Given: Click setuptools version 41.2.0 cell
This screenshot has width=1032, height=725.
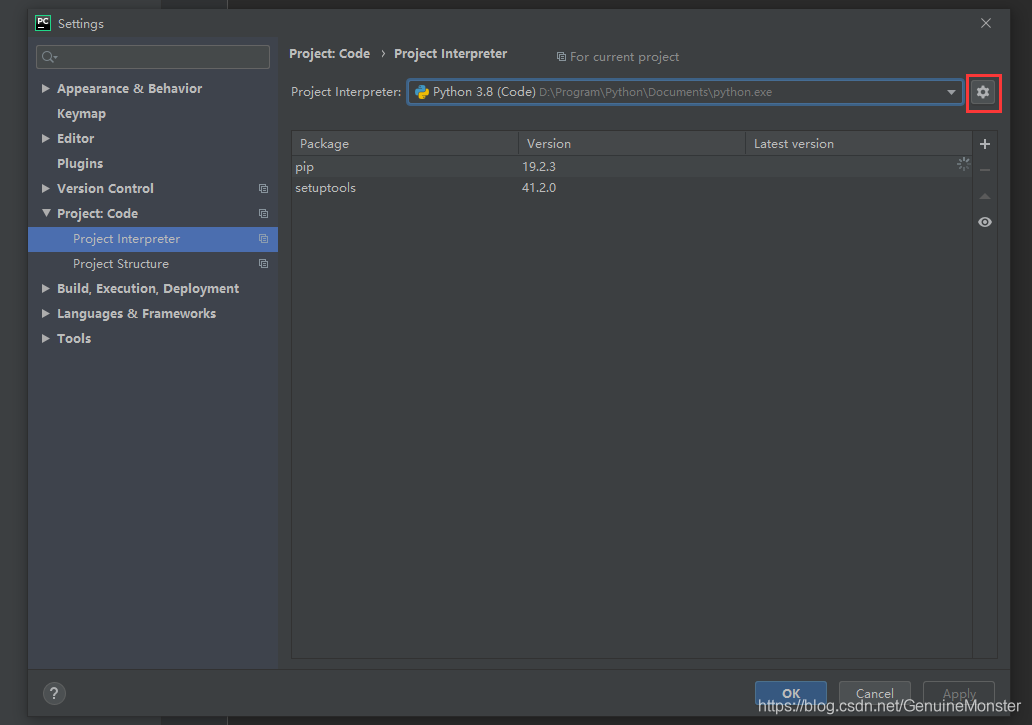Looking at the screenshot, I should point(538,188).
